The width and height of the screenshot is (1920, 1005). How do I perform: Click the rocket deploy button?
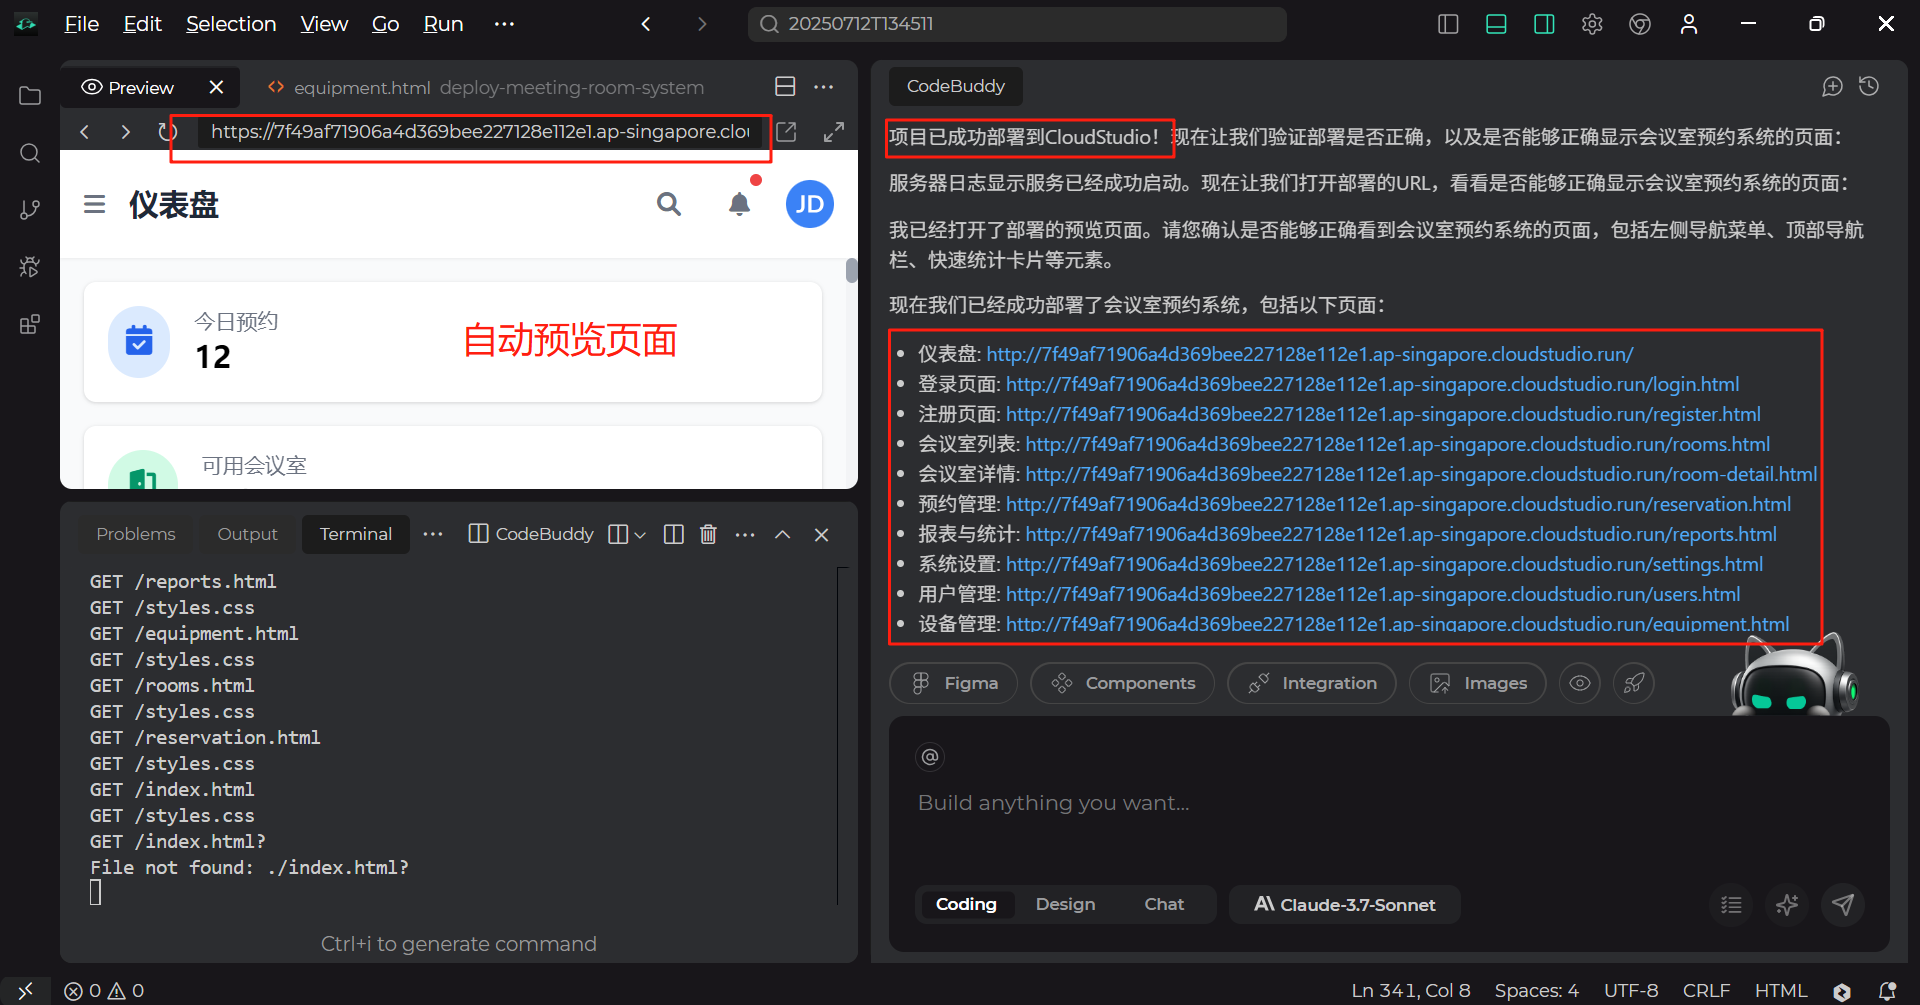coord(1634,684)
